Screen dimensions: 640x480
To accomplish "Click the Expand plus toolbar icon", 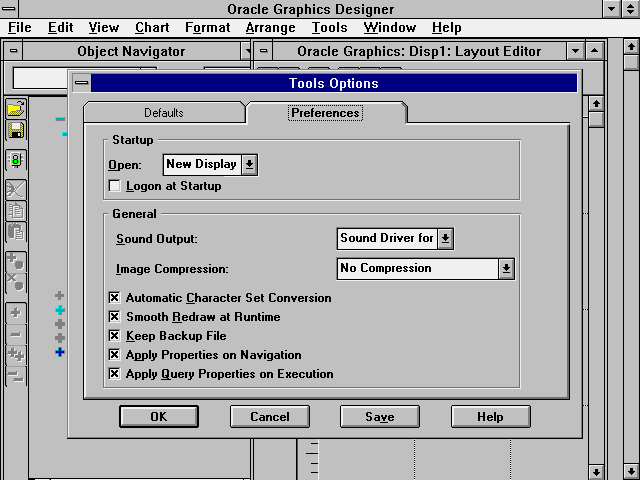I will [15, 312].
